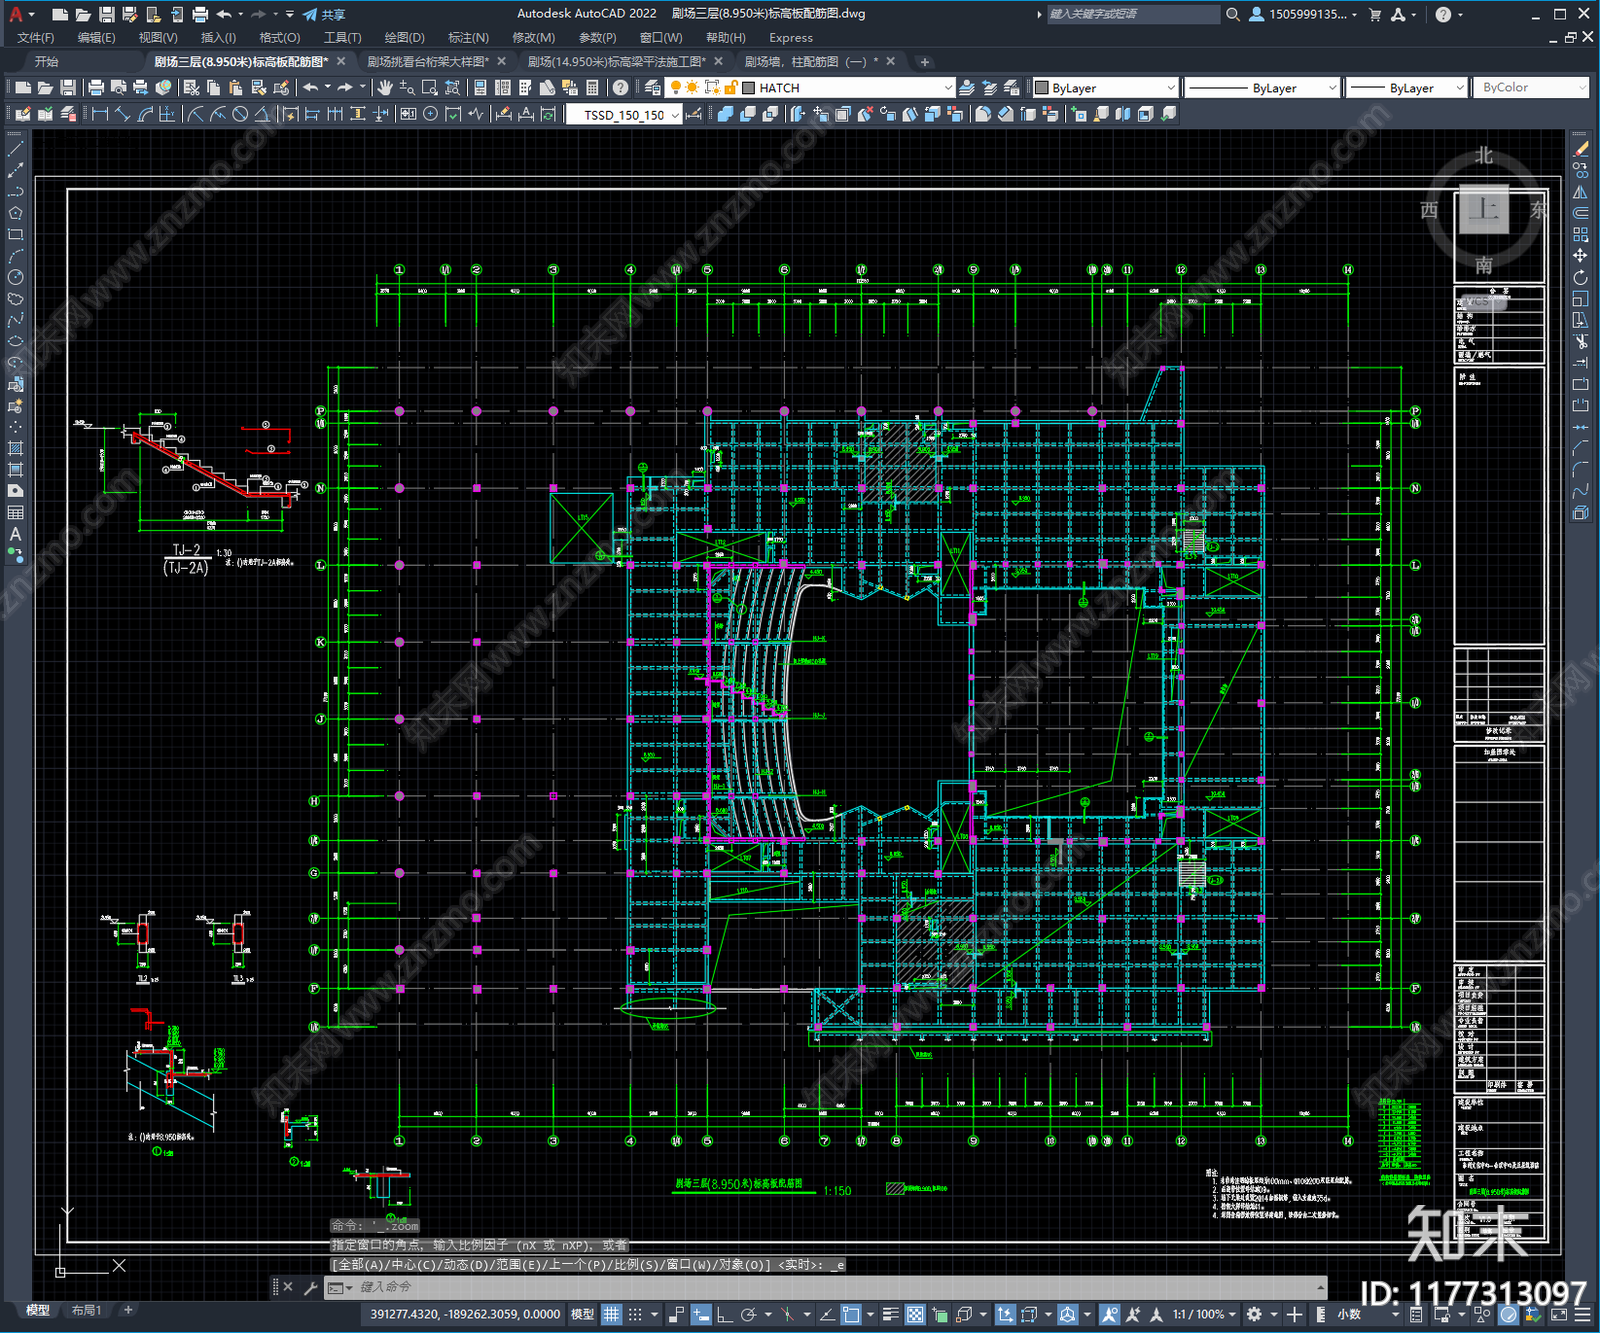The width and height of the screenshot is (1600, 1333).
Task: Click the Zoom Window icon in standard toolbar
Action: tap(429, 88)
